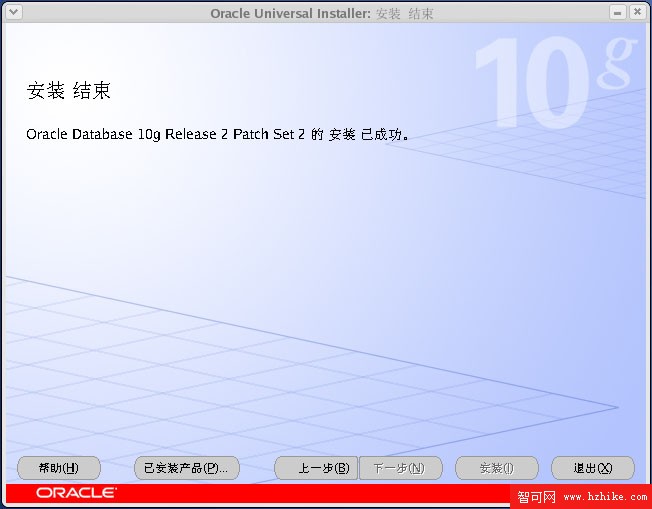Minimize the Oracle Universal Installer window
Screen dimensions: 652x509
tap(617, 12)
